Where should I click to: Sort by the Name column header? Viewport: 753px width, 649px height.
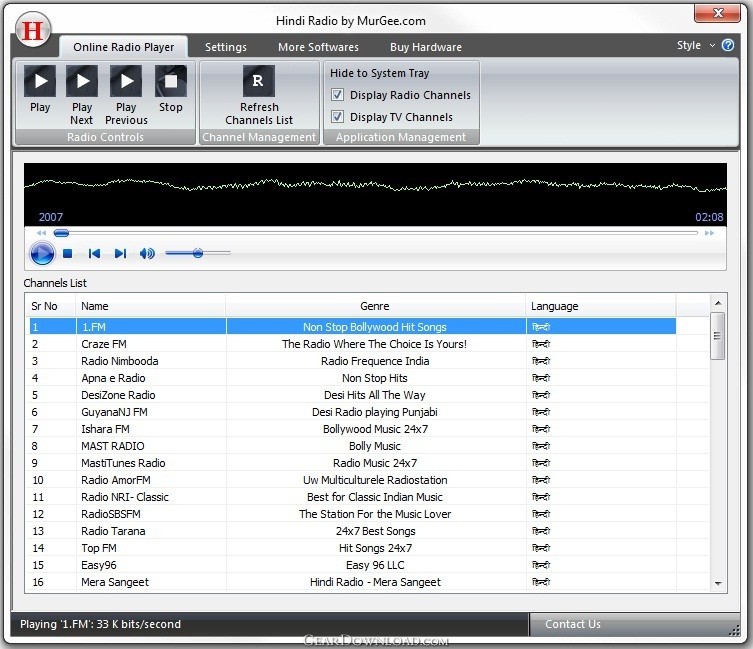(x=150, y=306)
